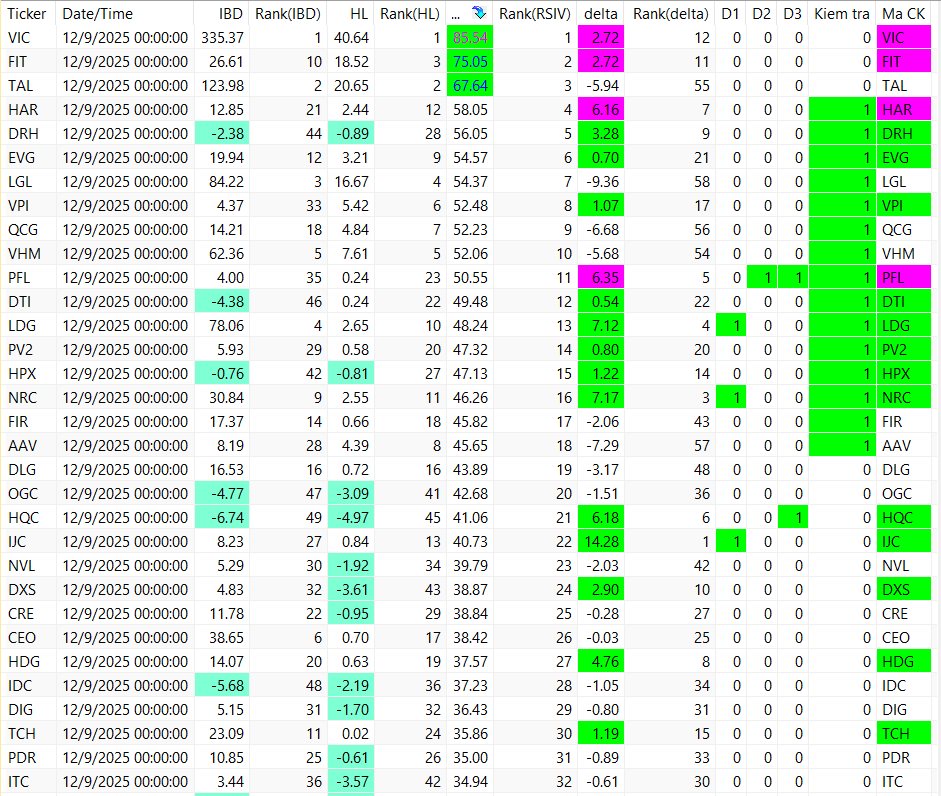Viewport: 941px width, 796px height.
Task: Click the green 1.07 delta for VPI
Action: pyautogui.click(x=601, y=206)
